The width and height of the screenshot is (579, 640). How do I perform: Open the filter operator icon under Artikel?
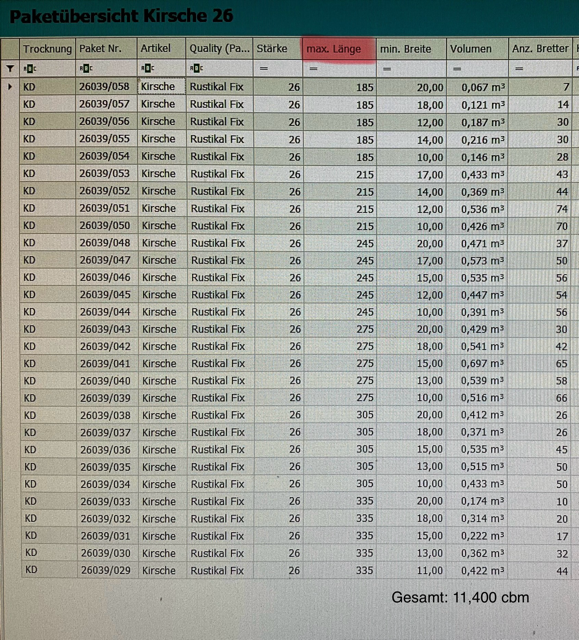[147, 69]
